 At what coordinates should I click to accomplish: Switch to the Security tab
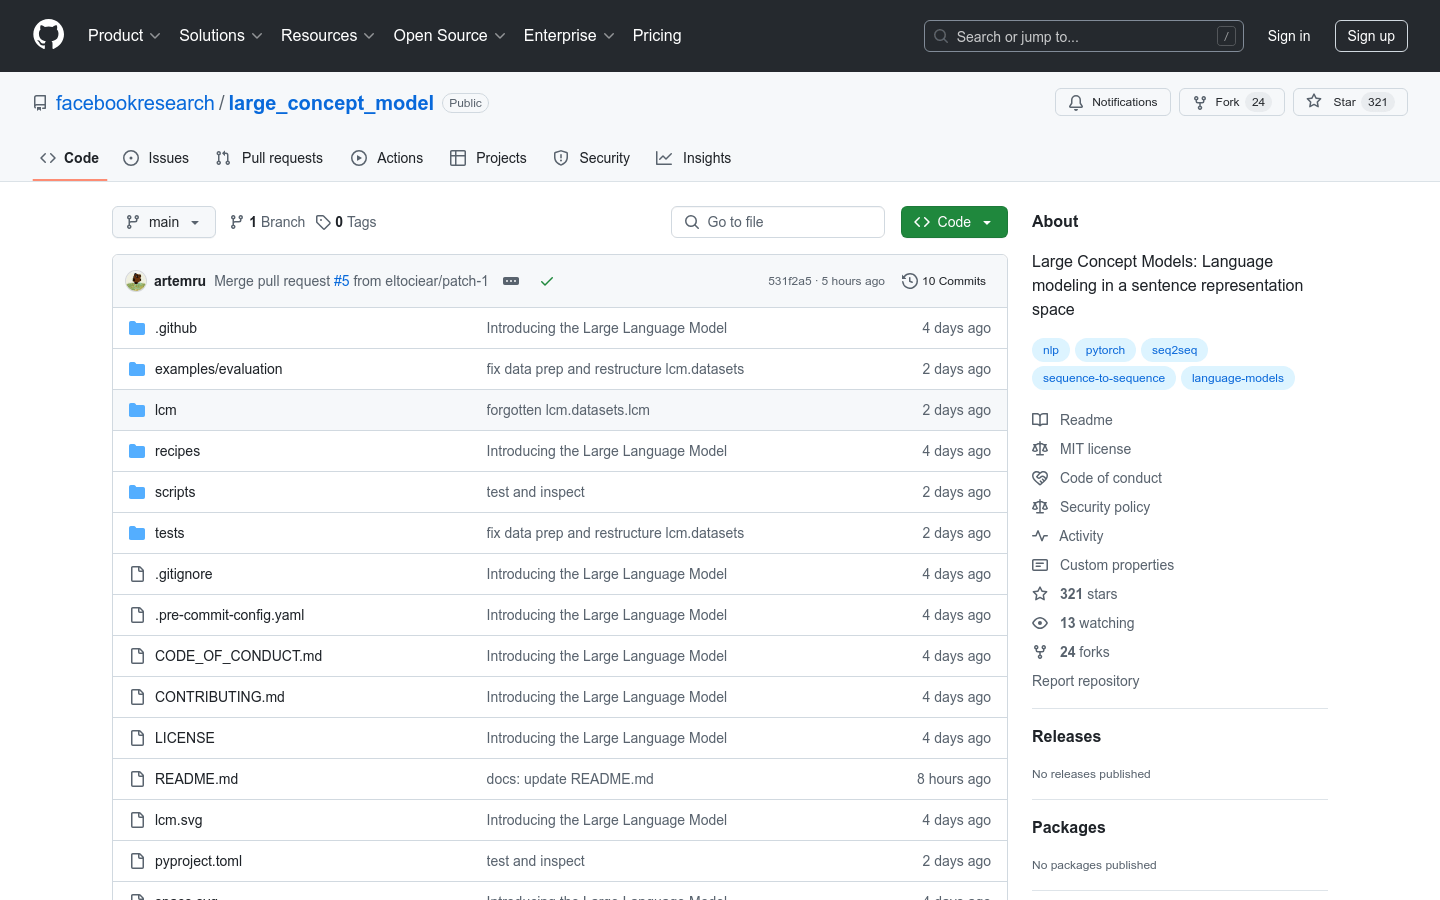pos(592,158)
